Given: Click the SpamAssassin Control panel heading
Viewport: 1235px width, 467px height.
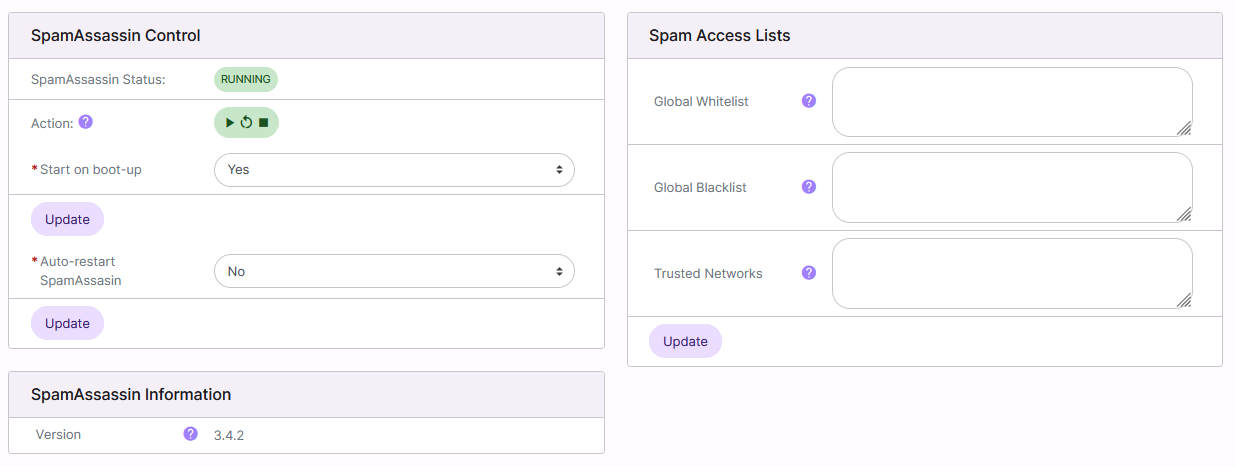Looking at the screenshot, I should click(x=116, y=36).
